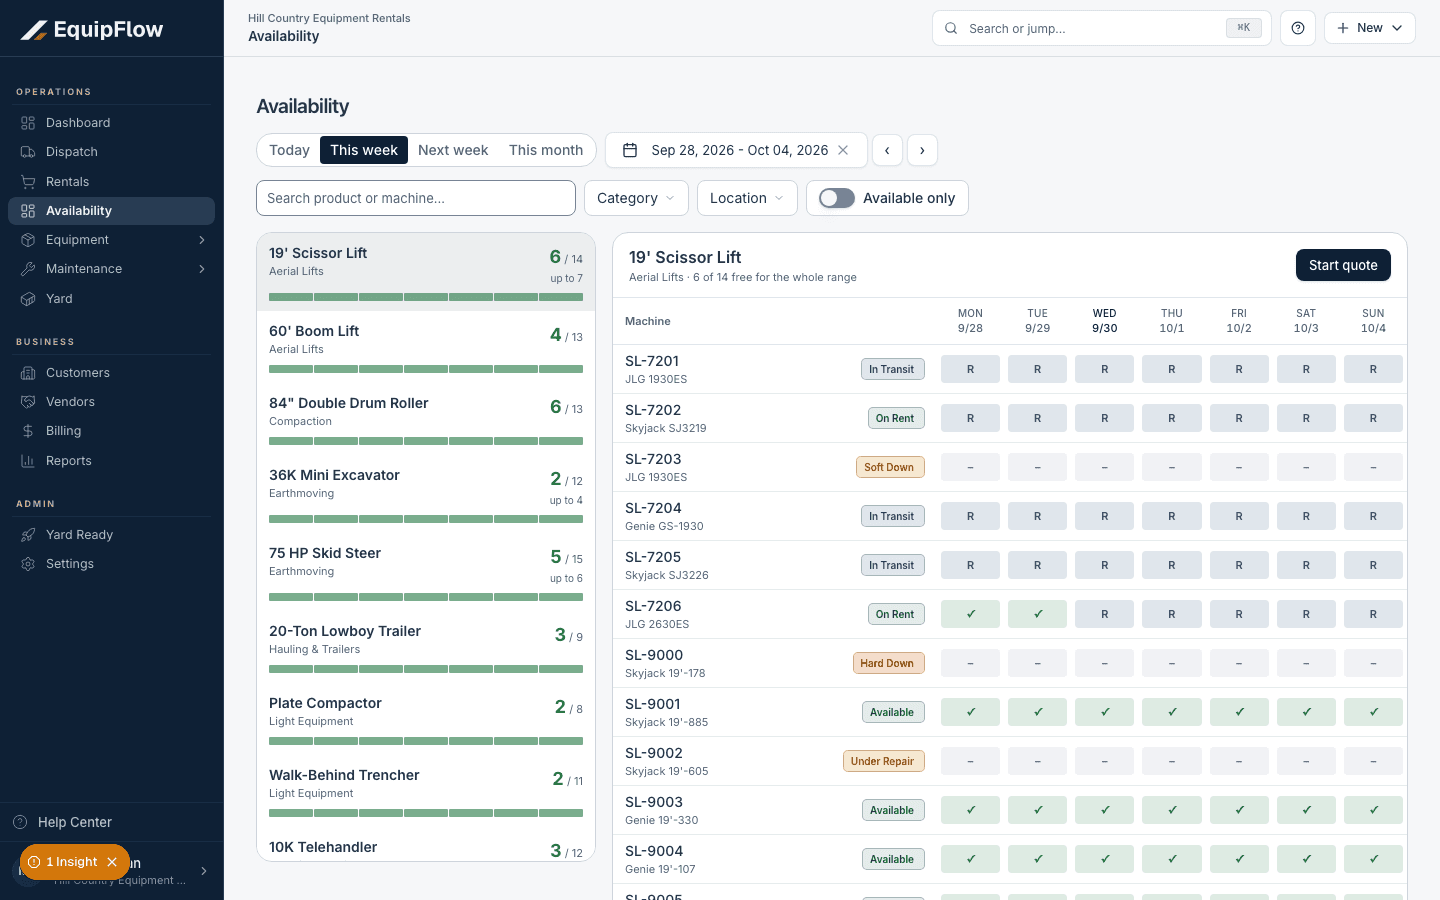
Task: Open the Settings gear icon
Action: point(28,564)
